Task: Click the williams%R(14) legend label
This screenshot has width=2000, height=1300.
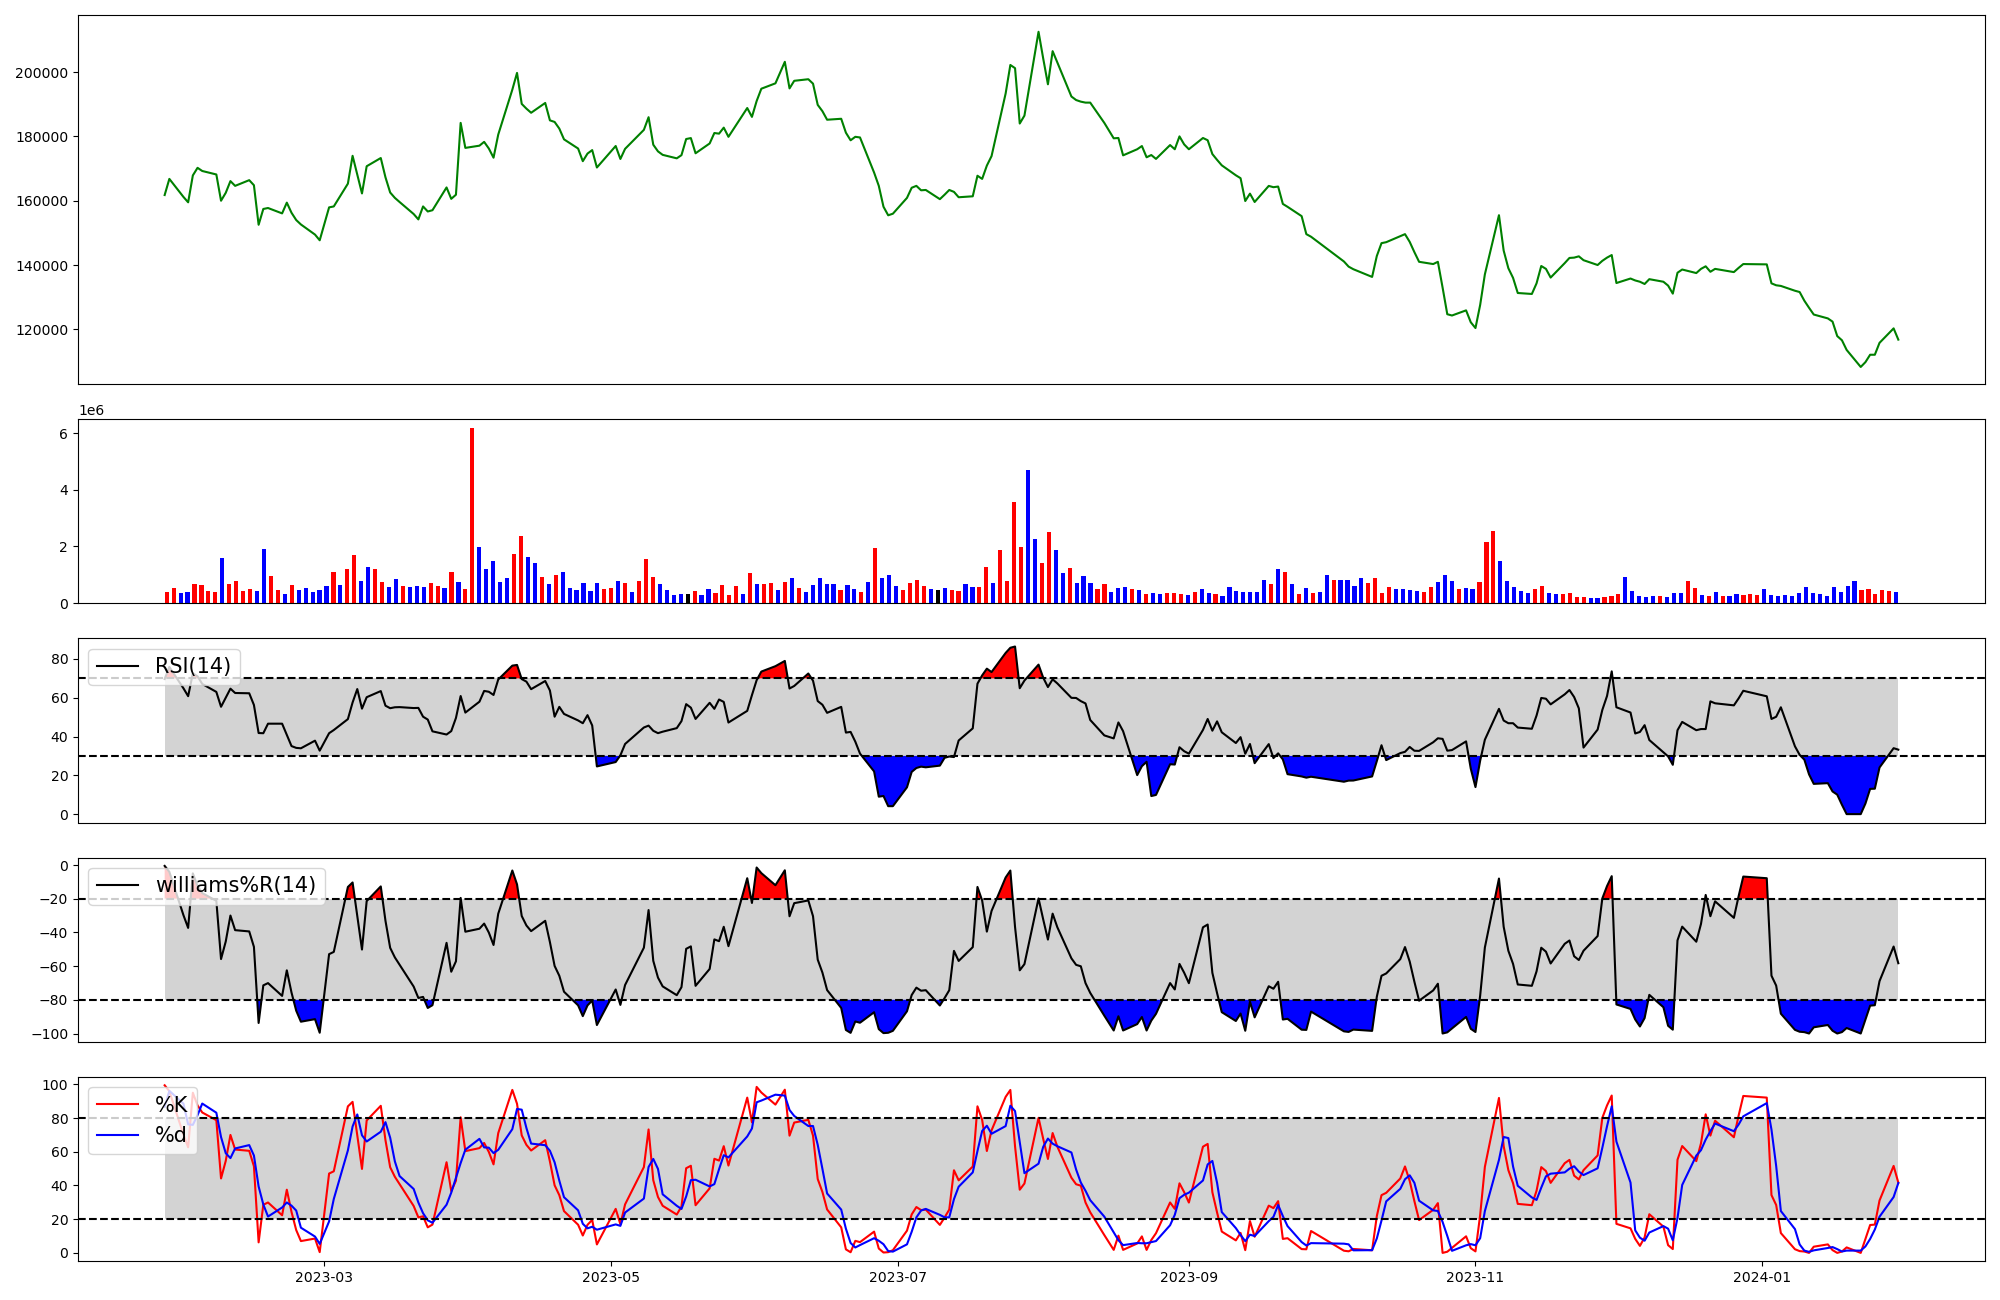Action: [x=235, y=885]
